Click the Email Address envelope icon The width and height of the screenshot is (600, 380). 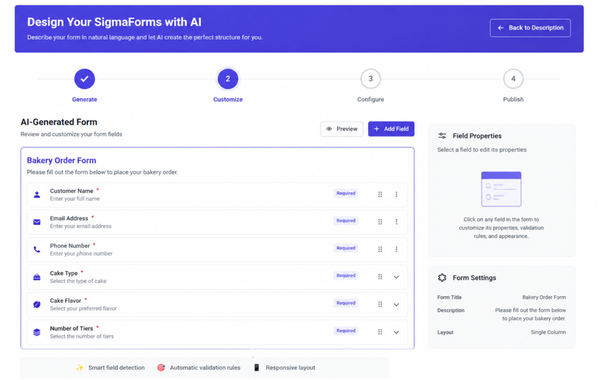(37, 222)
